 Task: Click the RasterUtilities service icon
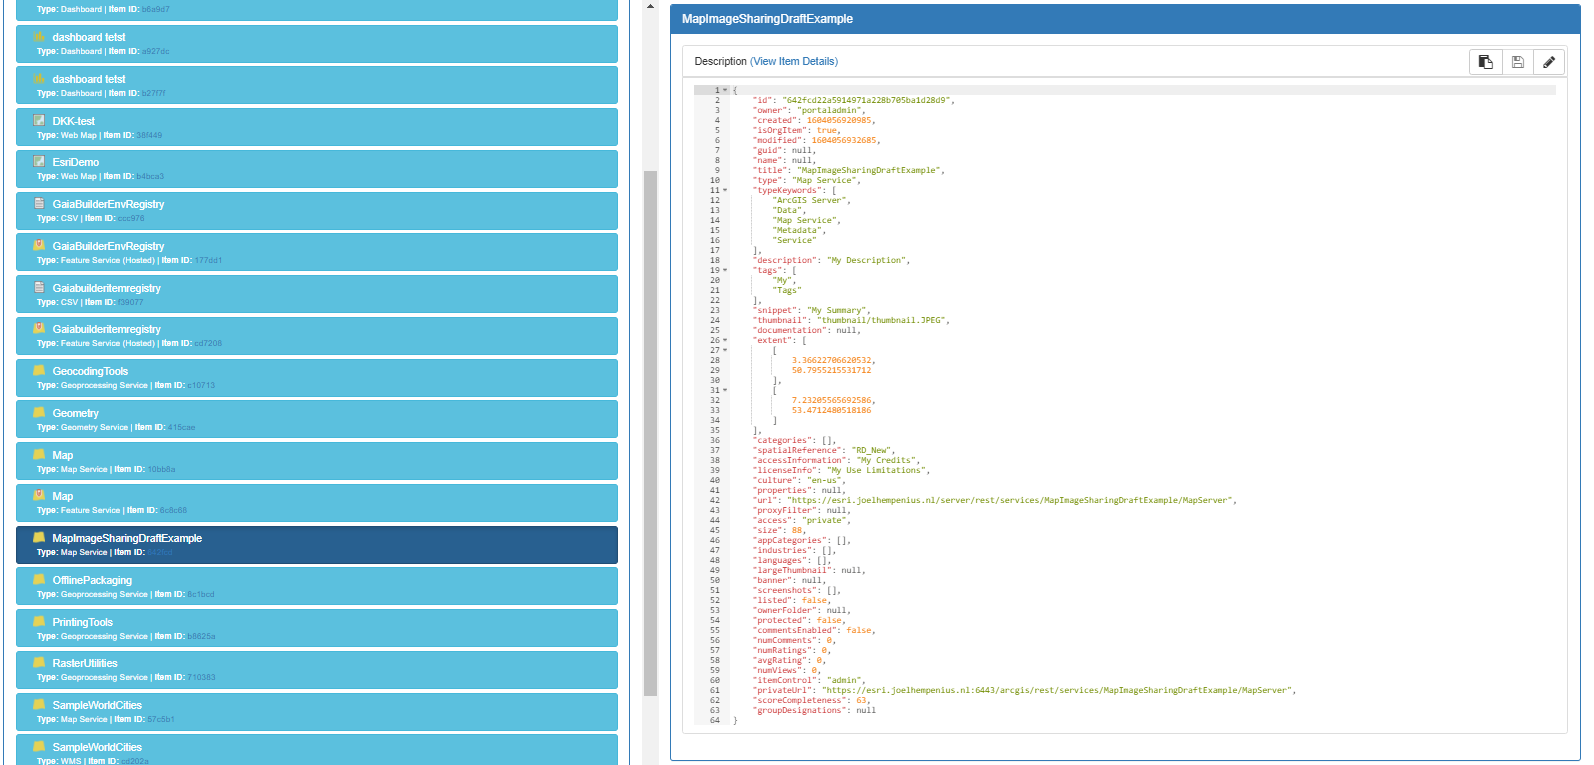click(39, 662)
